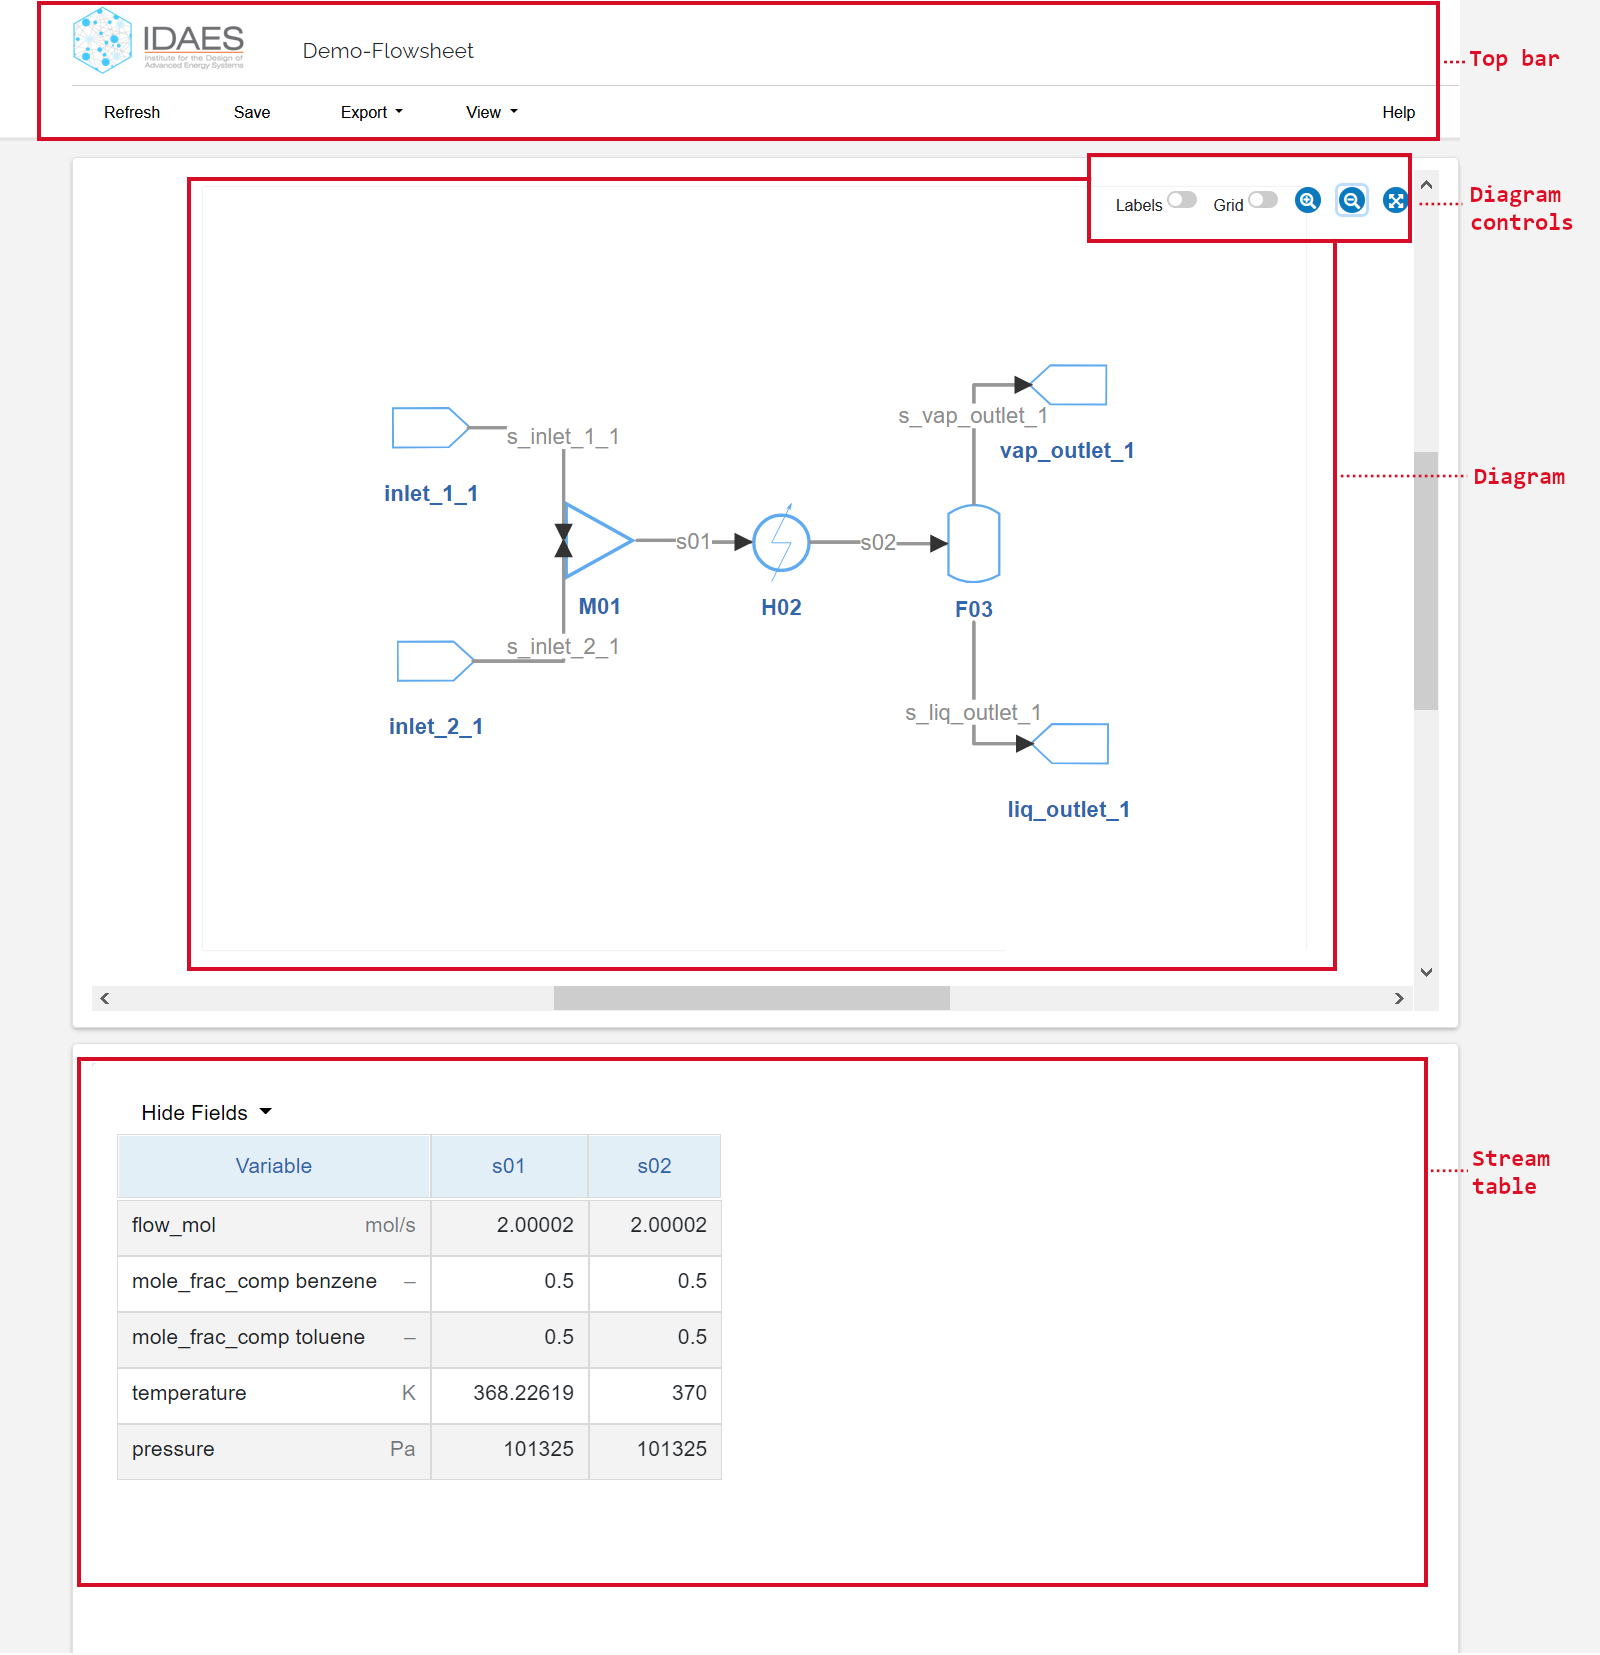Click the mole_frac_comp benzene row label
1600x1655 pixels.
pos(254,1282)
